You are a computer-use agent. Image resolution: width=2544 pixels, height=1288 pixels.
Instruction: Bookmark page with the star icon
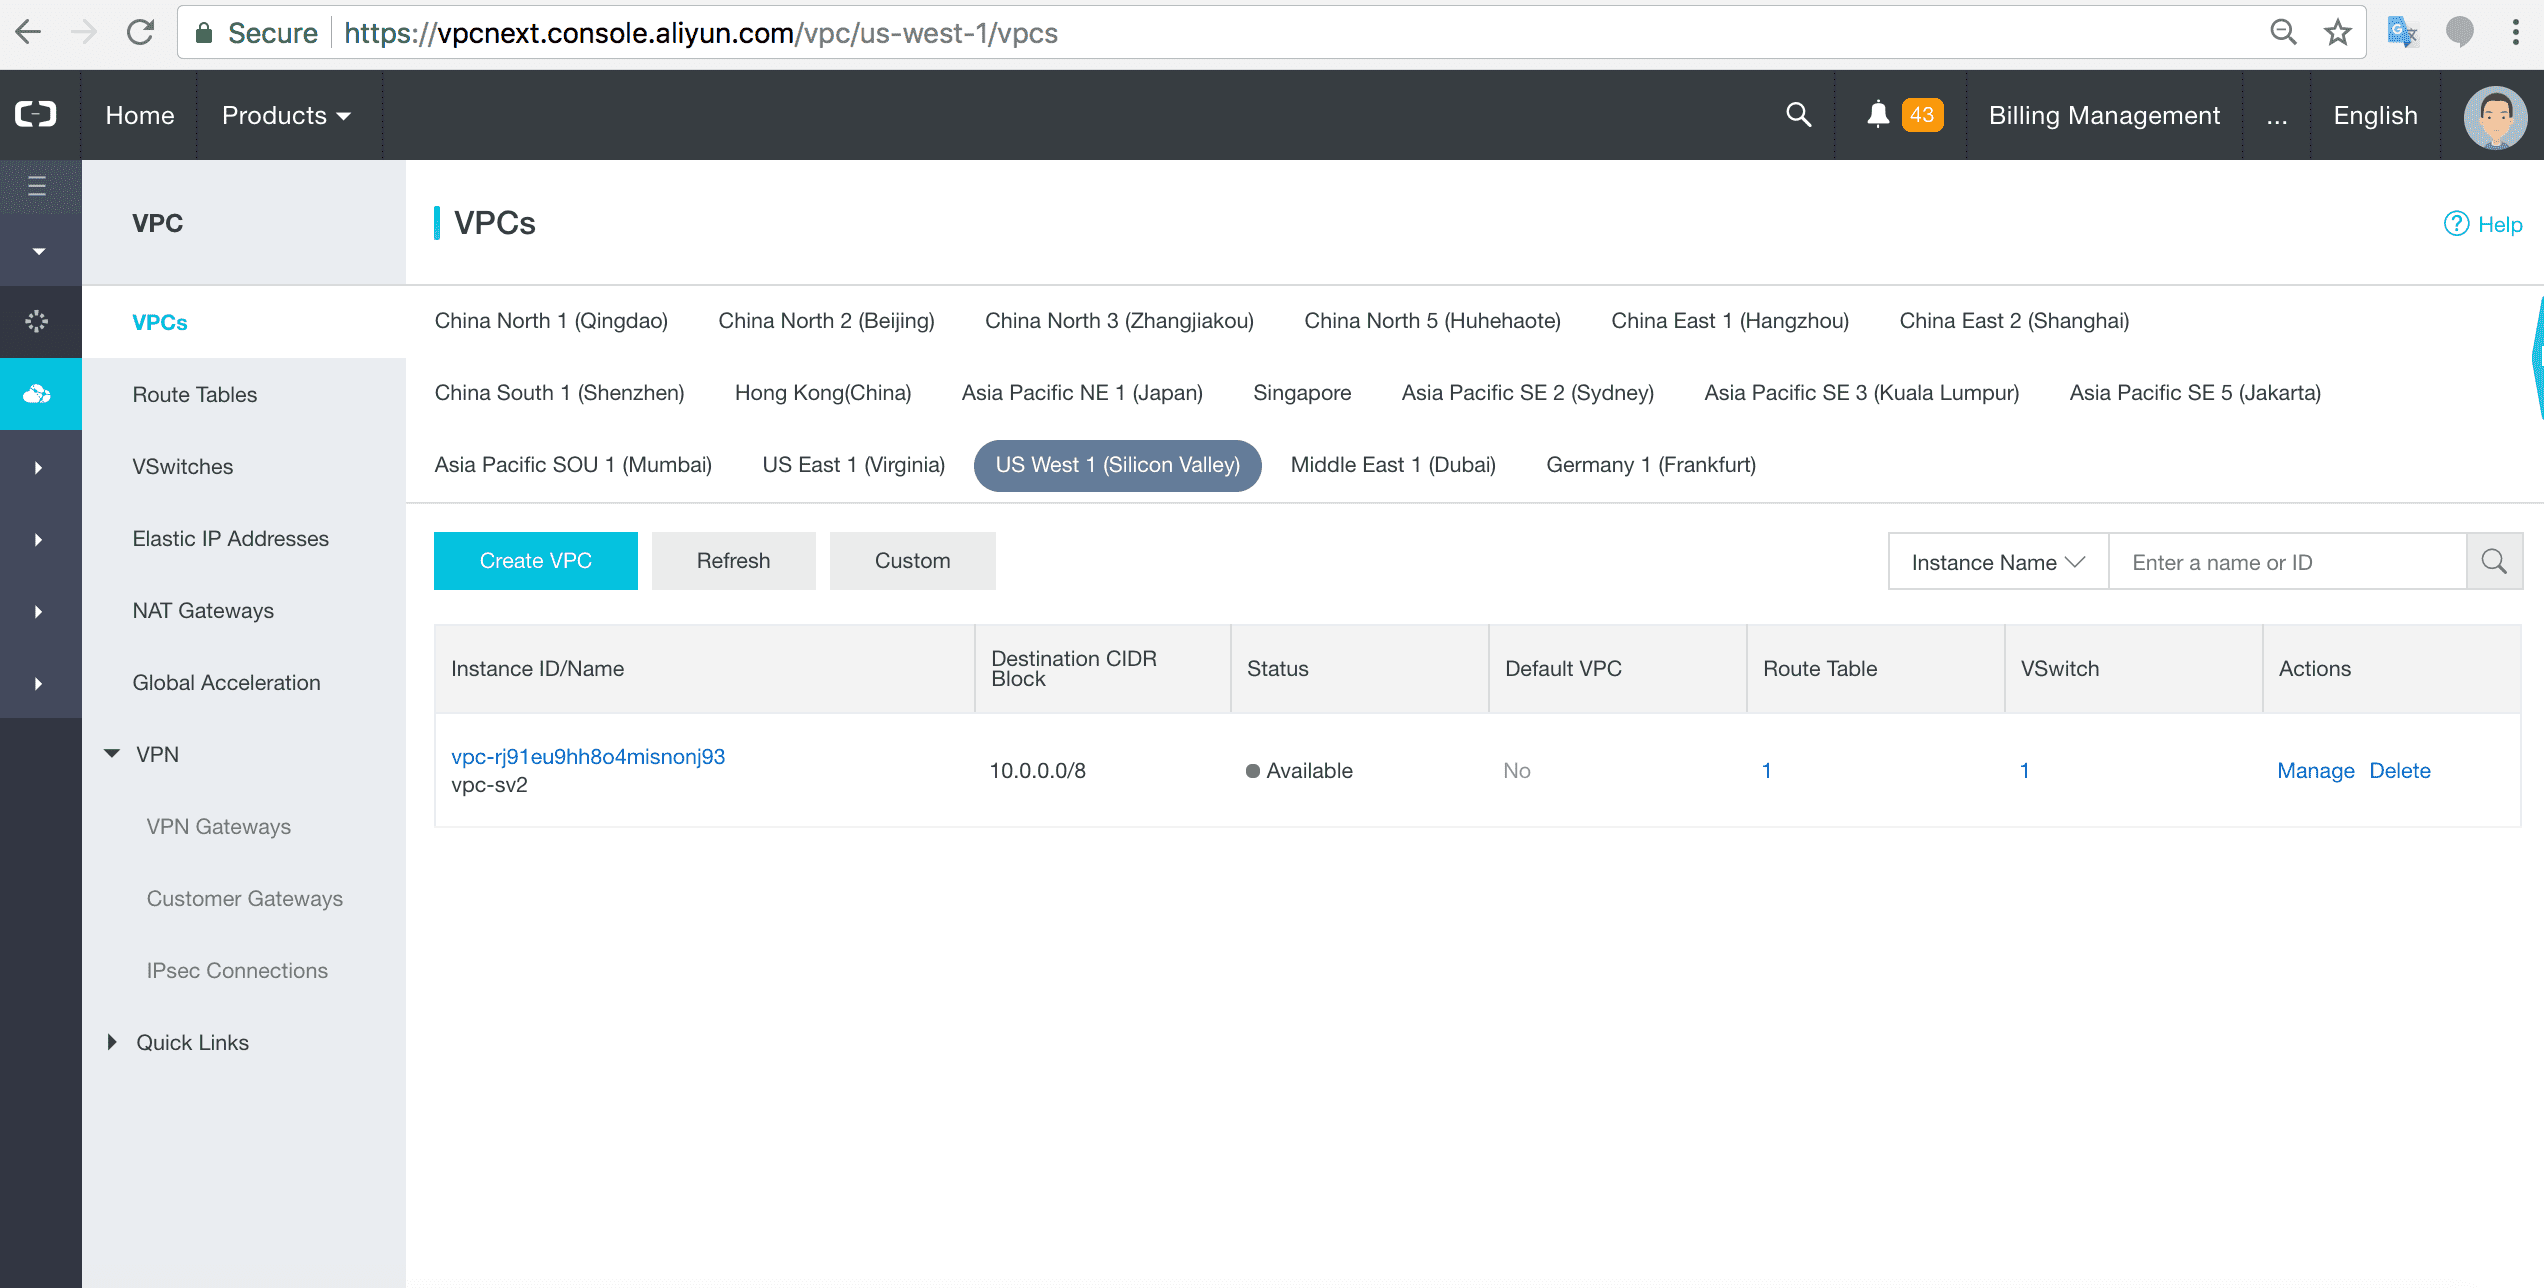click(2337, 33)
